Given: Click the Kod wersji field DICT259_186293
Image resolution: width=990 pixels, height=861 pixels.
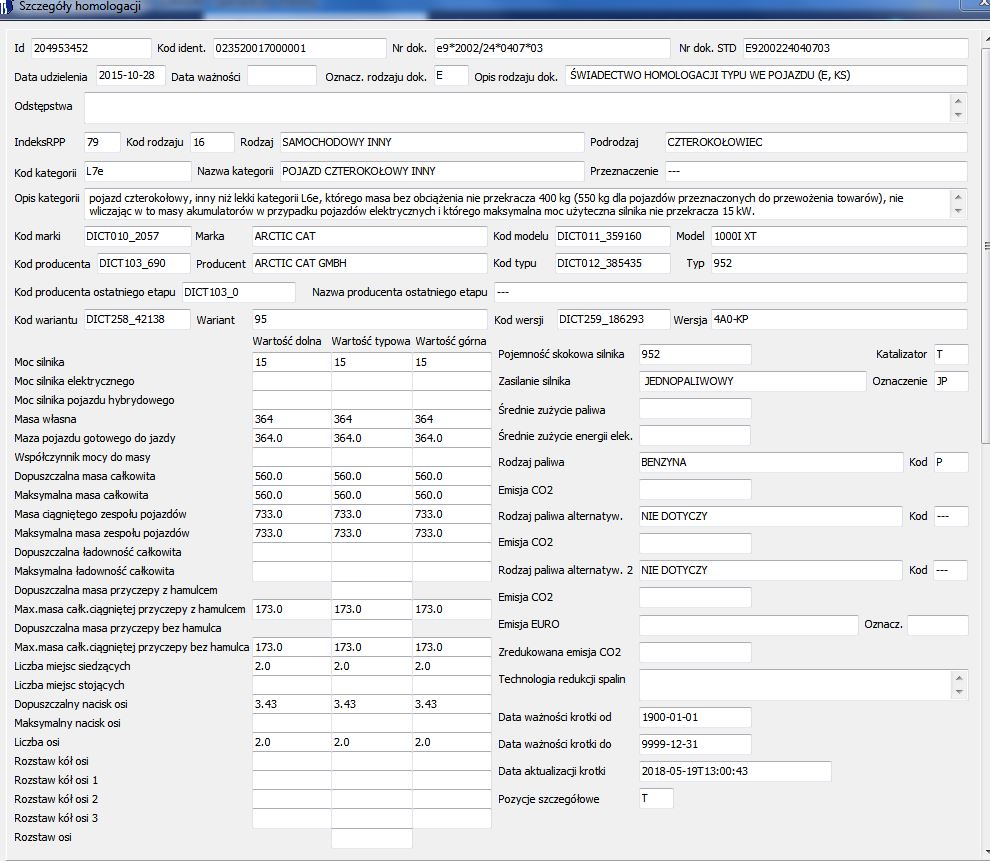Looking at the screenshot, I should [613, 319].
